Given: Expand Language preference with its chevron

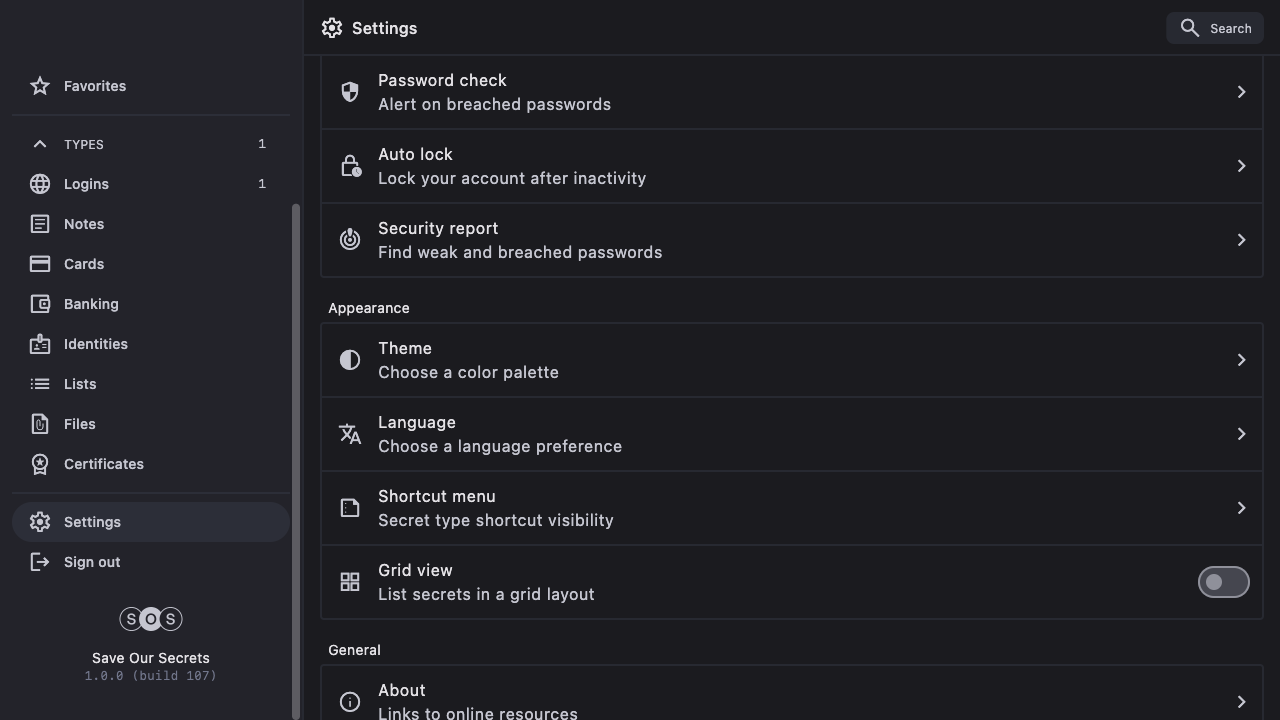Looking at the screenshot, I should point(1241,434).
